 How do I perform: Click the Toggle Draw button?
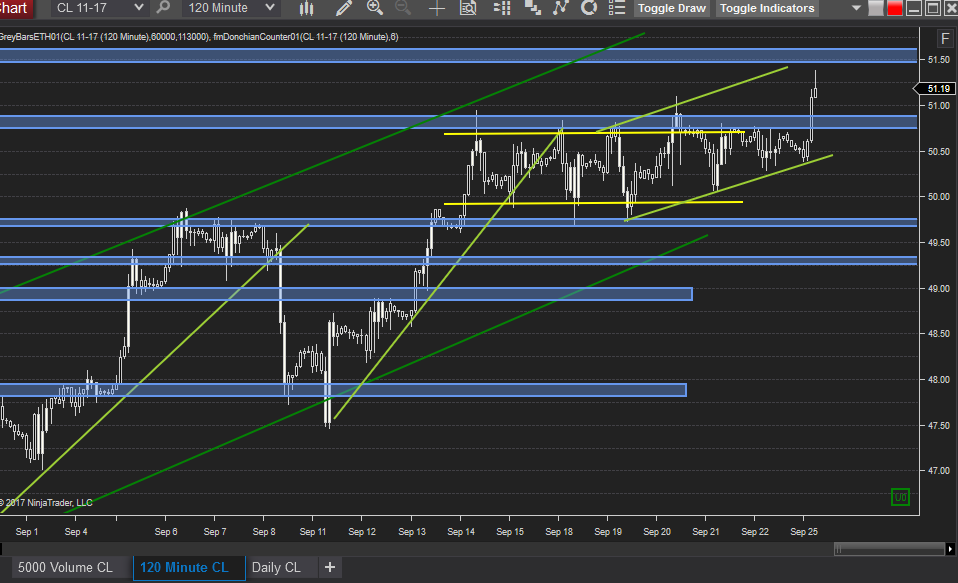(671, 8)
